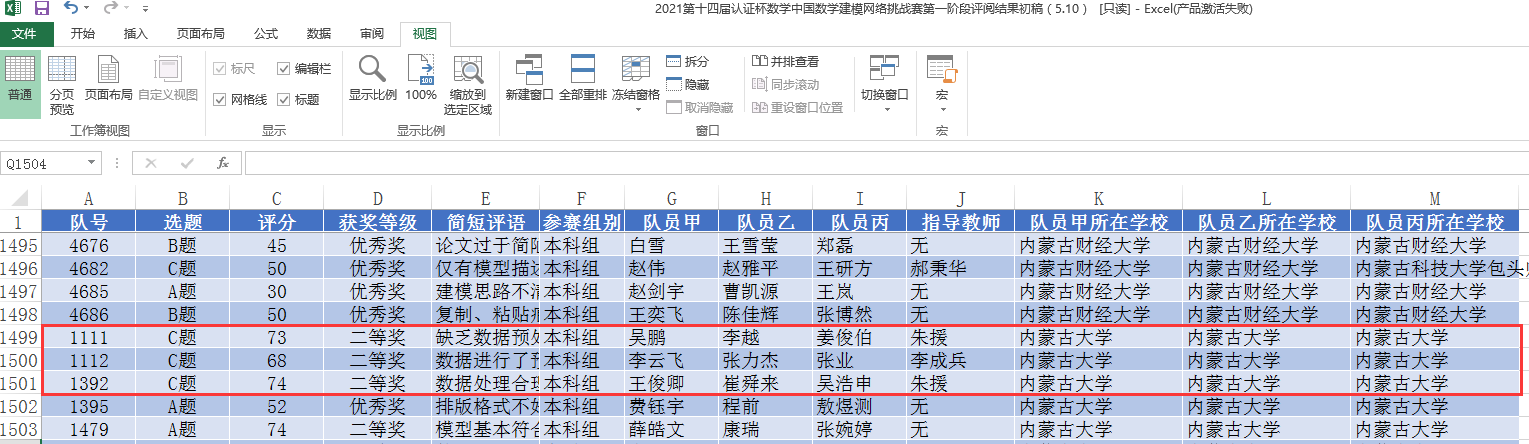The height and width of the screenshot is (444, 1529).
Task: Switch to Normal (普通) workbook view
Action: (20, 80)
